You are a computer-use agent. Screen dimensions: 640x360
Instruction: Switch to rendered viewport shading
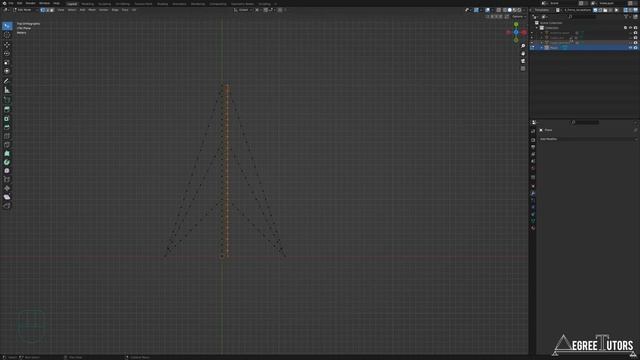(519, 10)
